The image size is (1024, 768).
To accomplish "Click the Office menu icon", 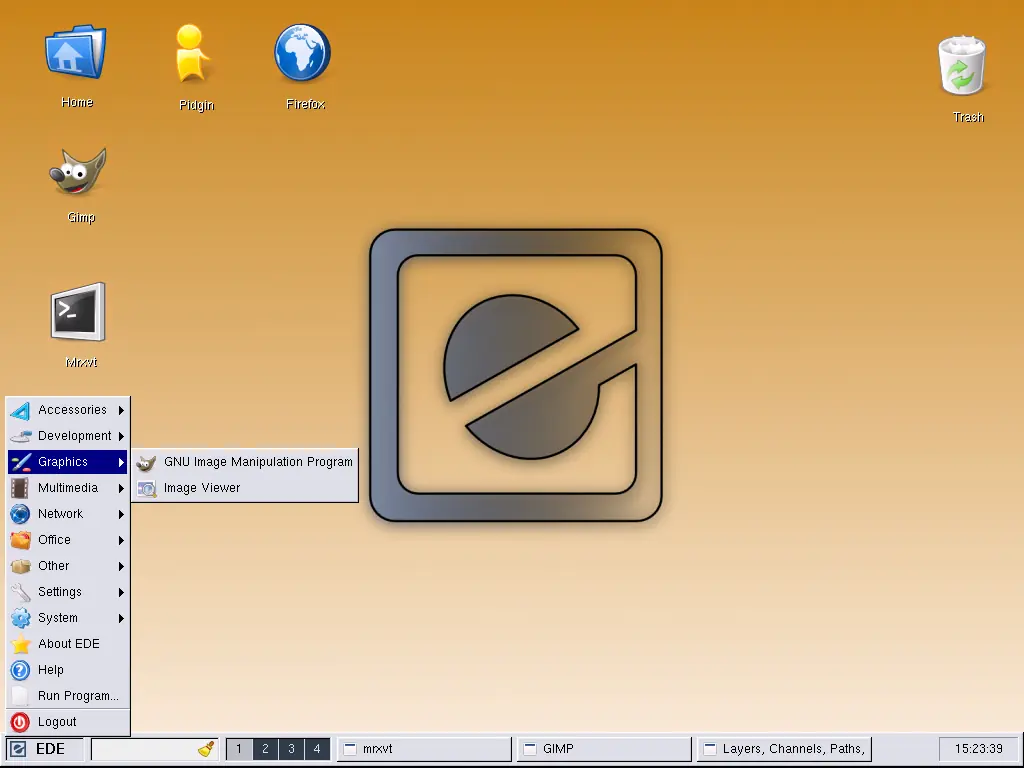I will pyautogui.click(x=20, y=540).
